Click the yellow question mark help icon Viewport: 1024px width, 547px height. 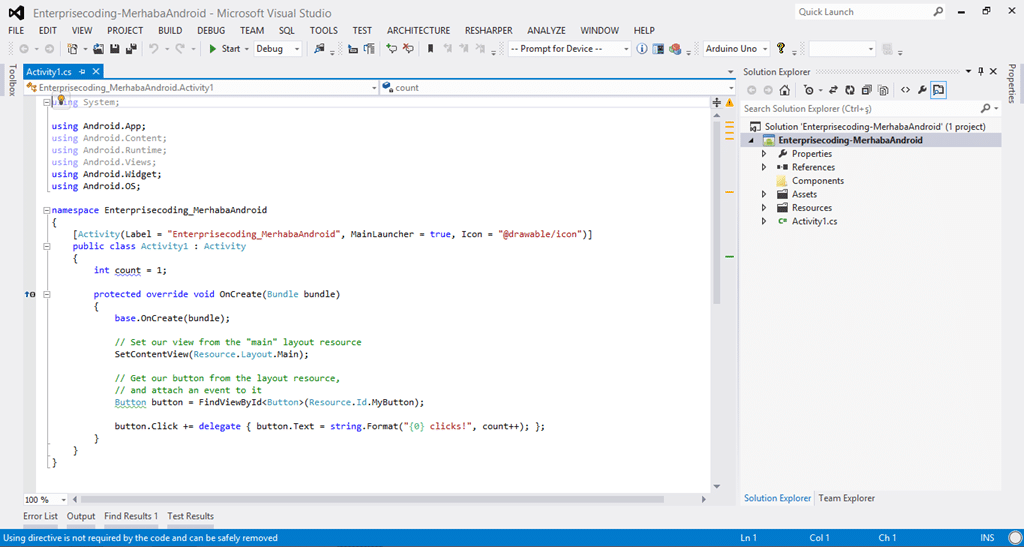(x=780, y=49)
